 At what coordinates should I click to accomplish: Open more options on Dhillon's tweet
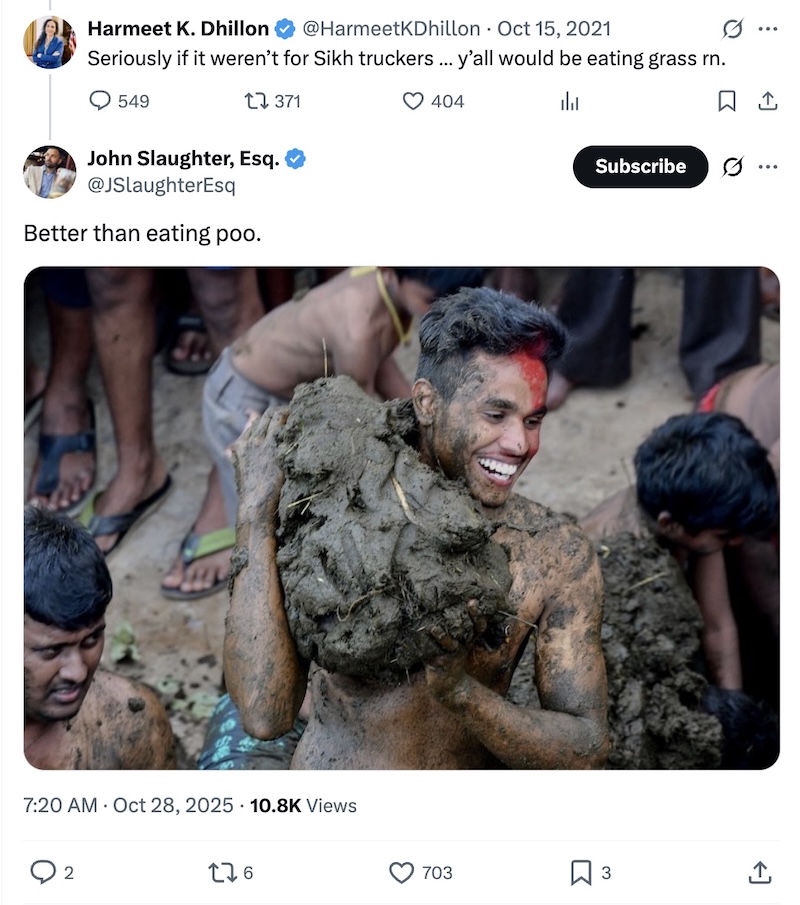click(x=767, y=29)
